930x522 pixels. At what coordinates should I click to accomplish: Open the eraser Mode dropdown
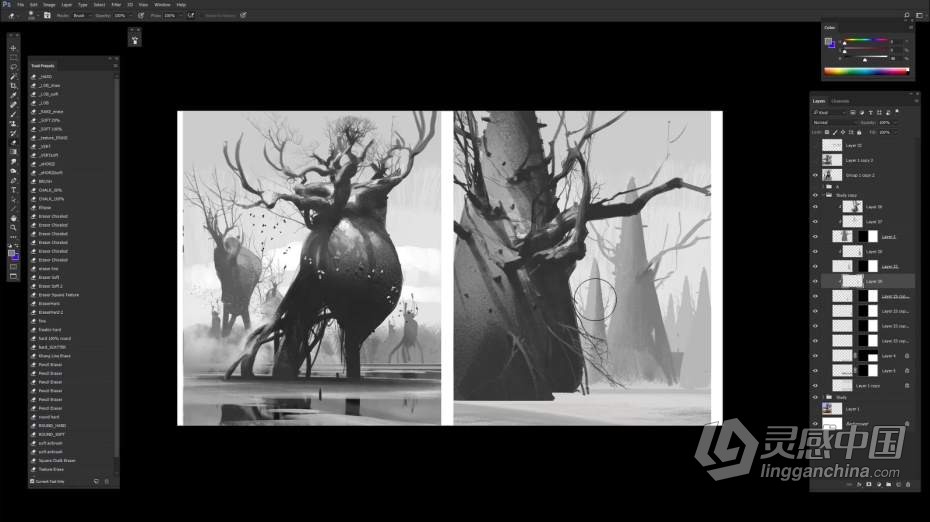click(x=82, y=15)
